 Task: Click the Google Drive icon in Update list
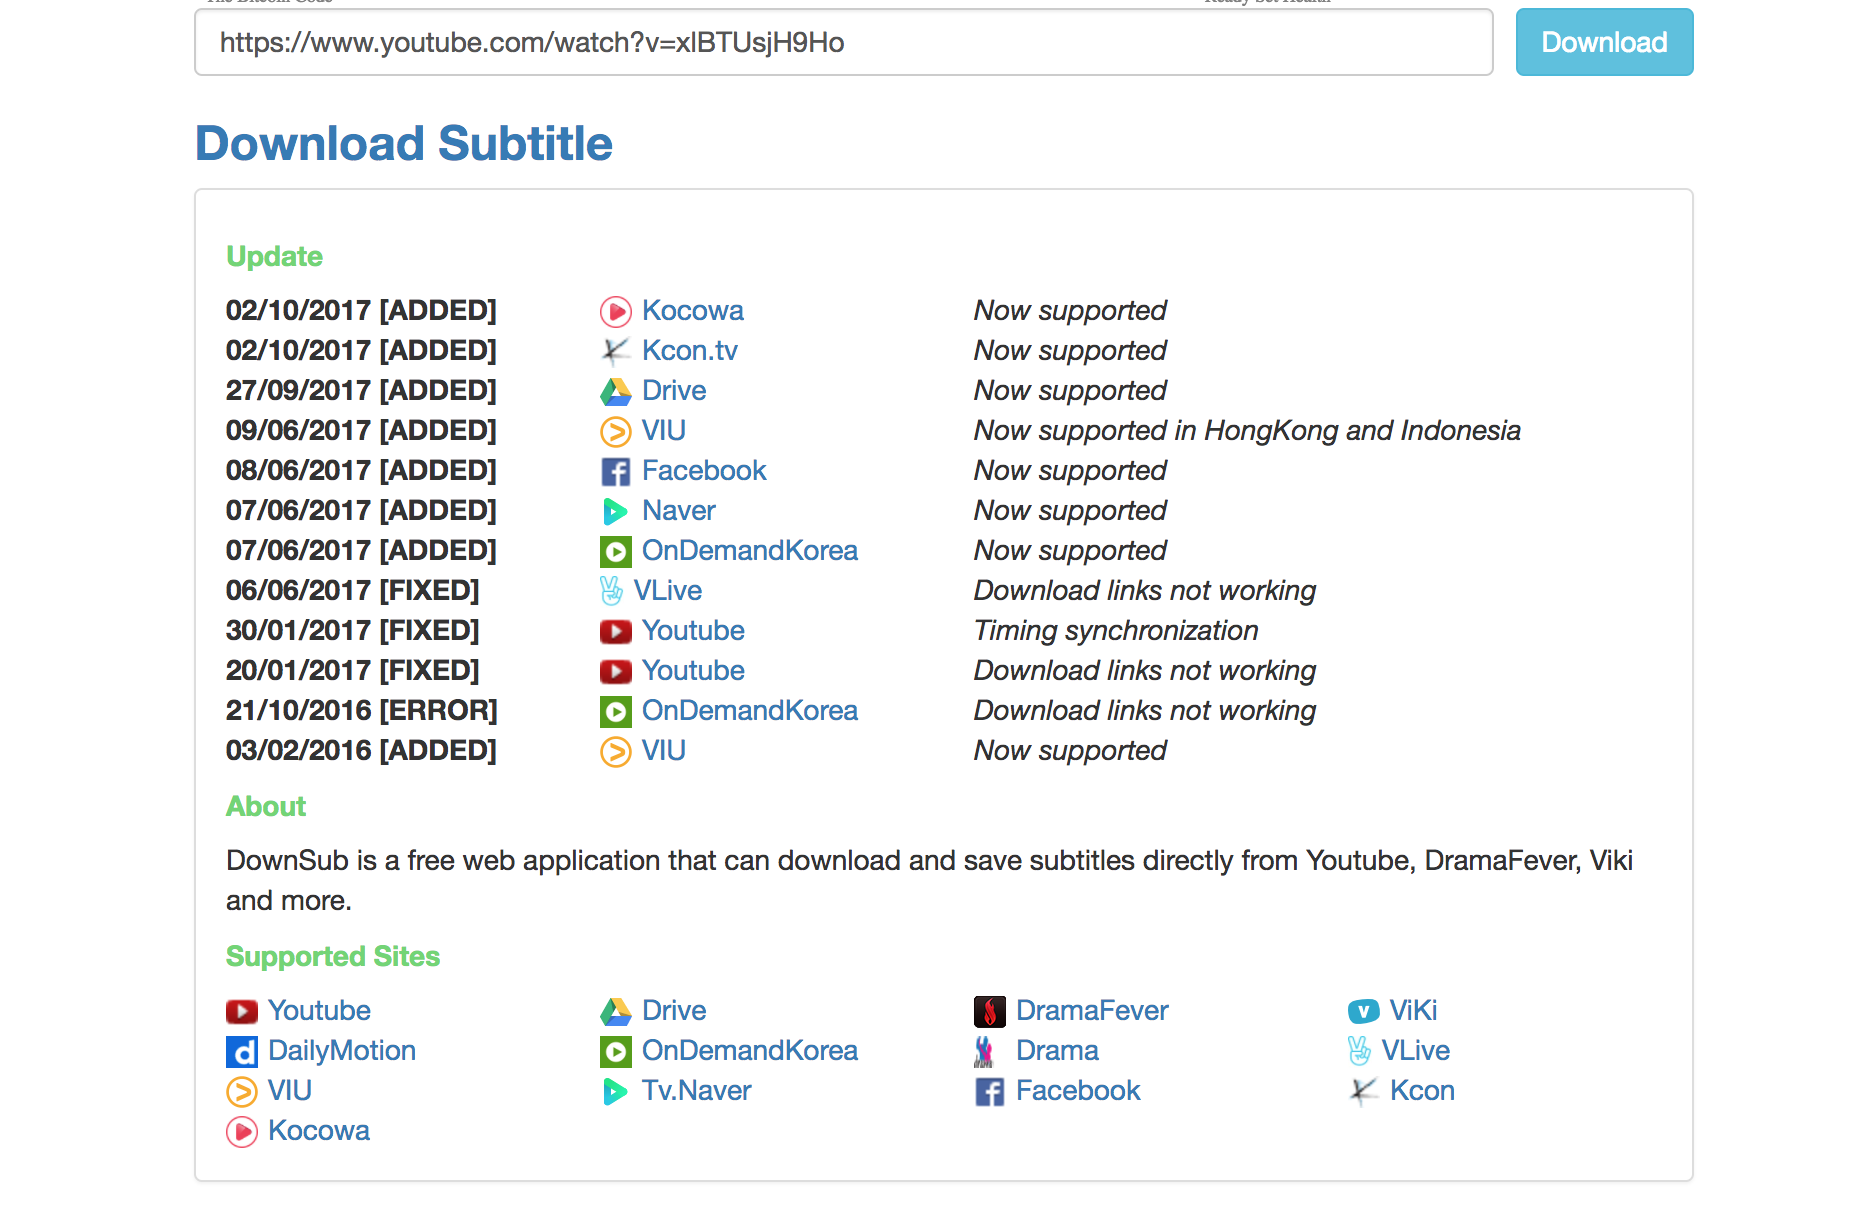[615, 391]
